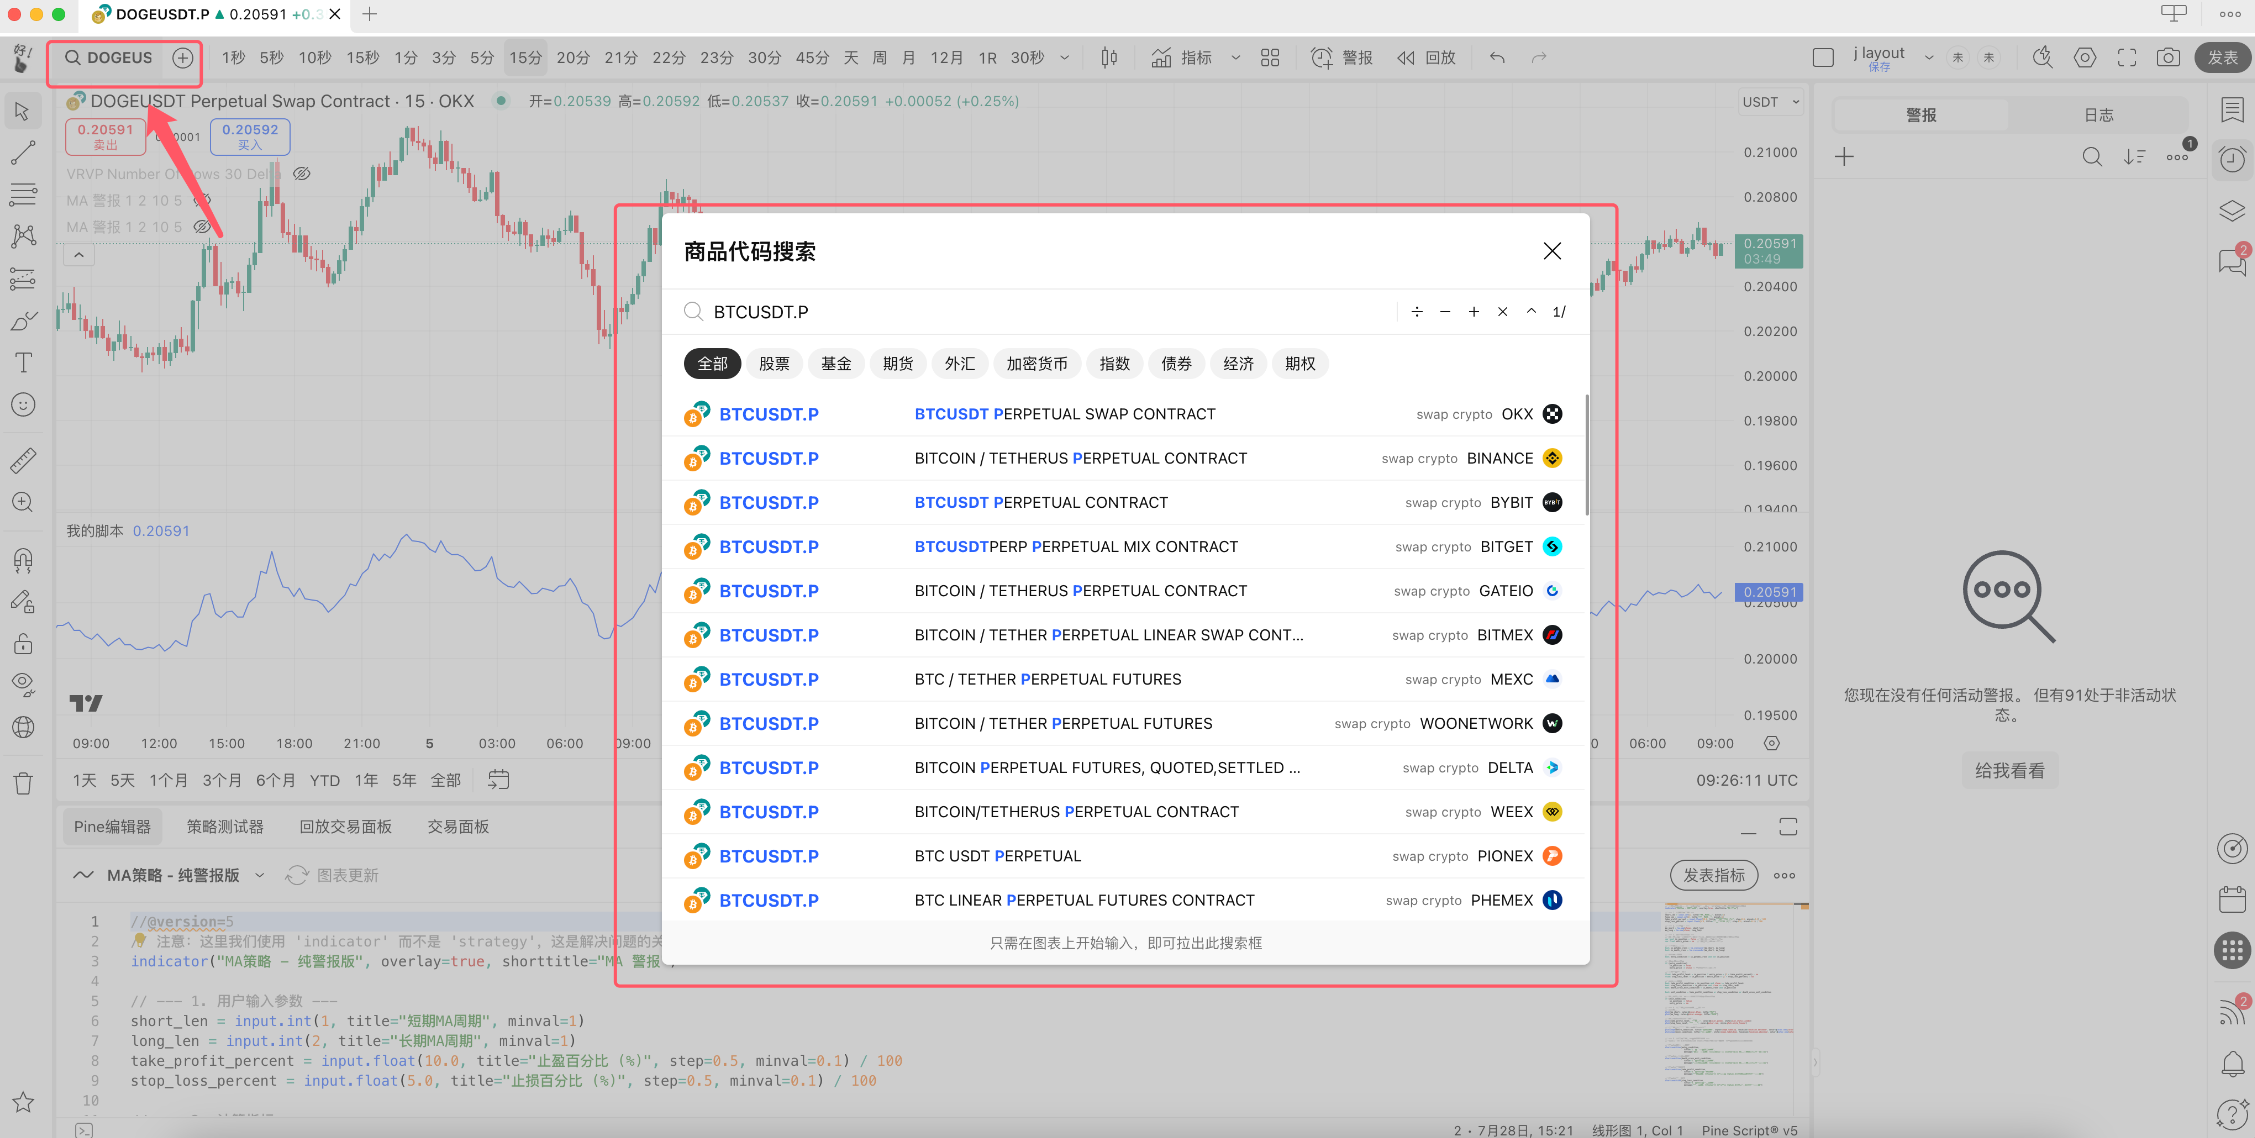Open the Fibonacci retracement tools
Image resolution: width=2255 pixels, height=1138 pixels.
[23, 194]
